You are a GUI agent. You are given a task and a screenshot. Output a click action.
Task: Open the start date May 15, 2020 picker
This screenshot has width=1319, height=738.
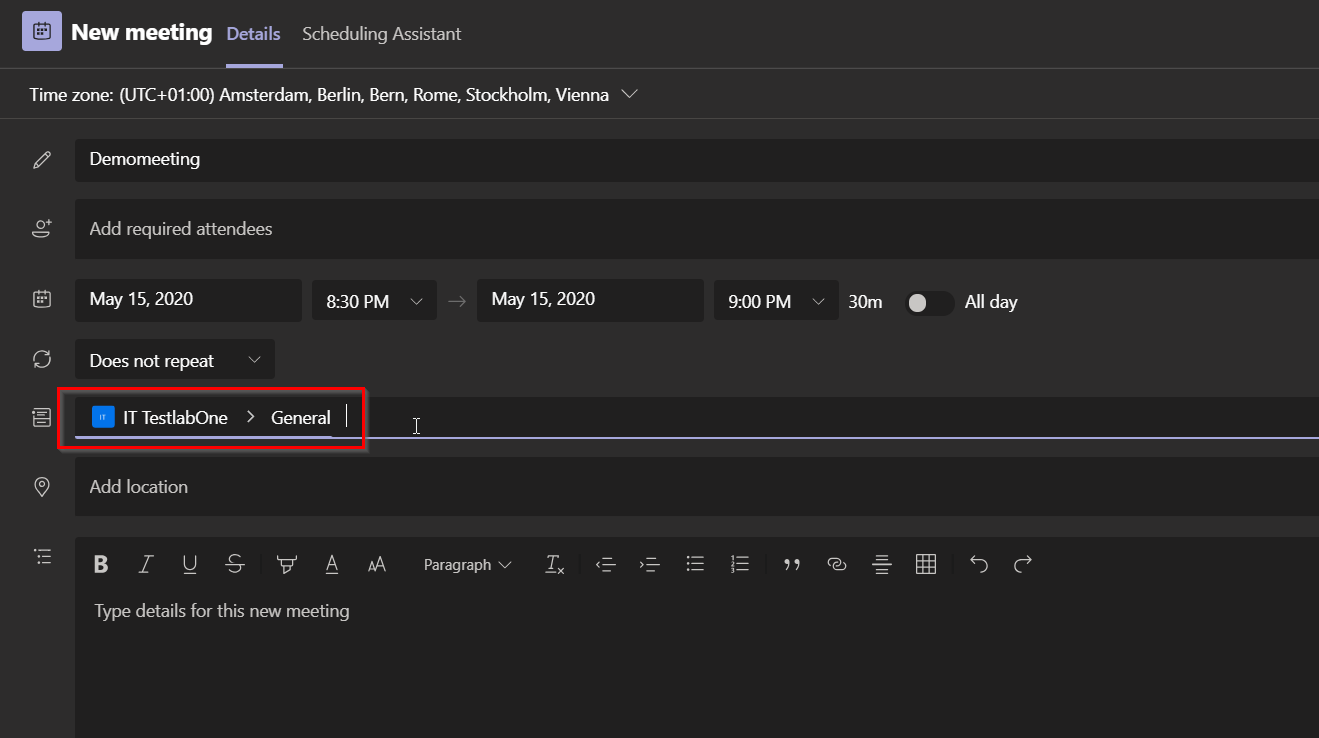coord(188,300)
